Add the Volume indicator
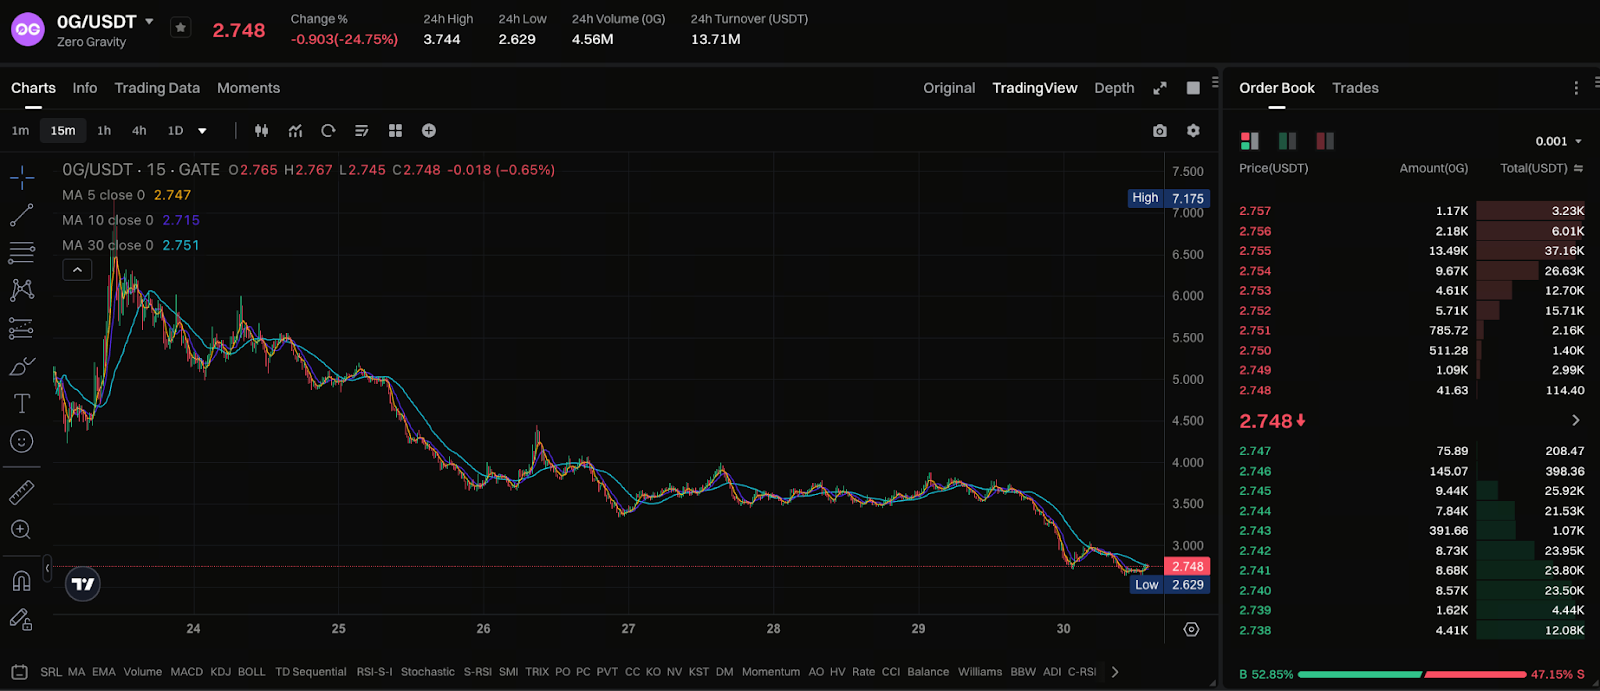Screen dimensions: 1600x691 (143, 672)
